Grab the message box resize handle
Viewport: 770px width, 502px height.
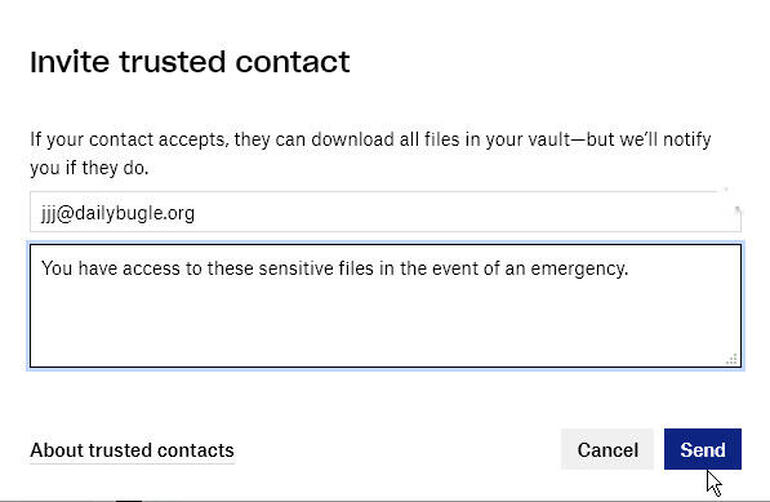pyautogui.click(x=732, y=359)
